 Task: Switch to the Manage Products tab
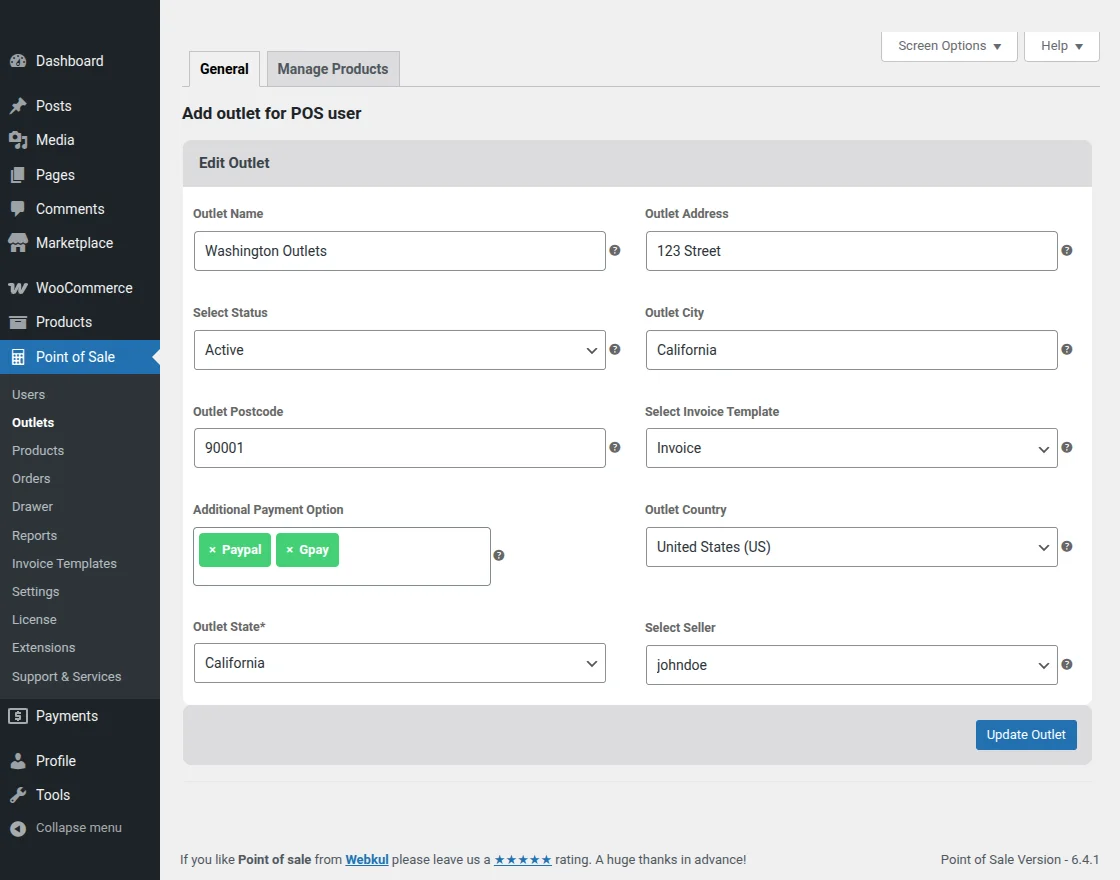(x=333, y=69)
